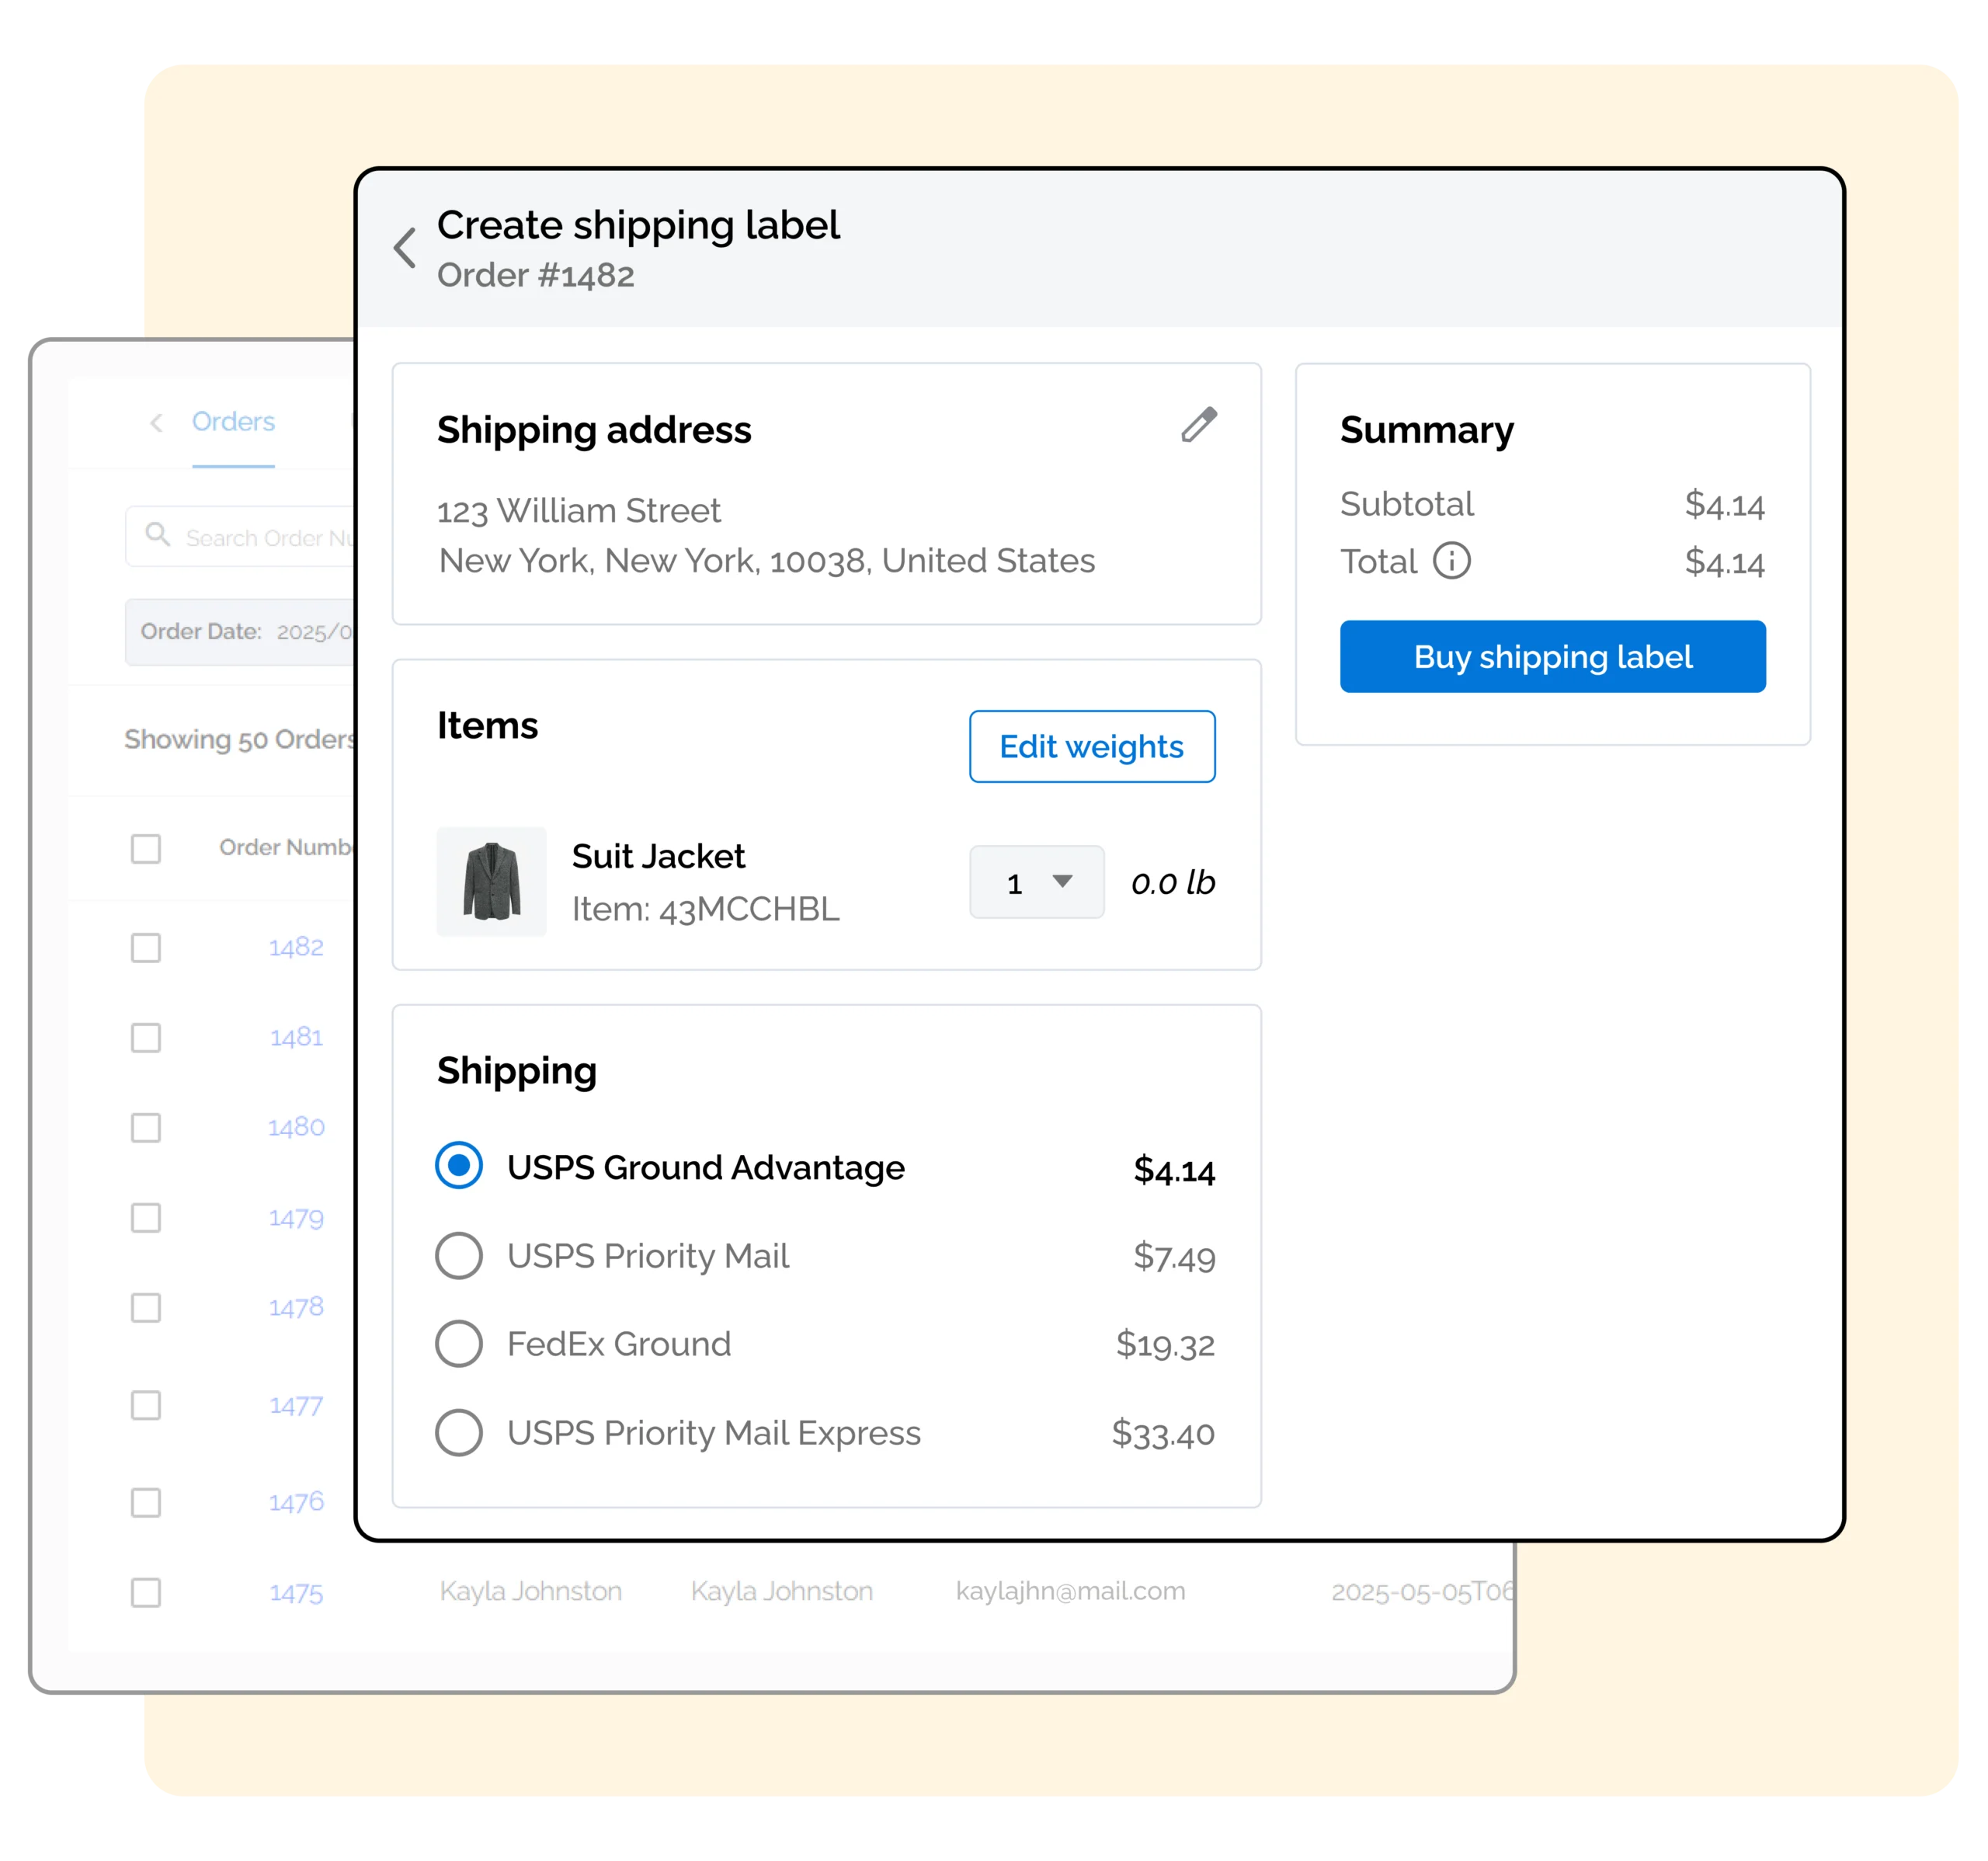This screenshot has height=1861, width=1988.
Task: Check the box for order 1480
Action: [146, 1127]
